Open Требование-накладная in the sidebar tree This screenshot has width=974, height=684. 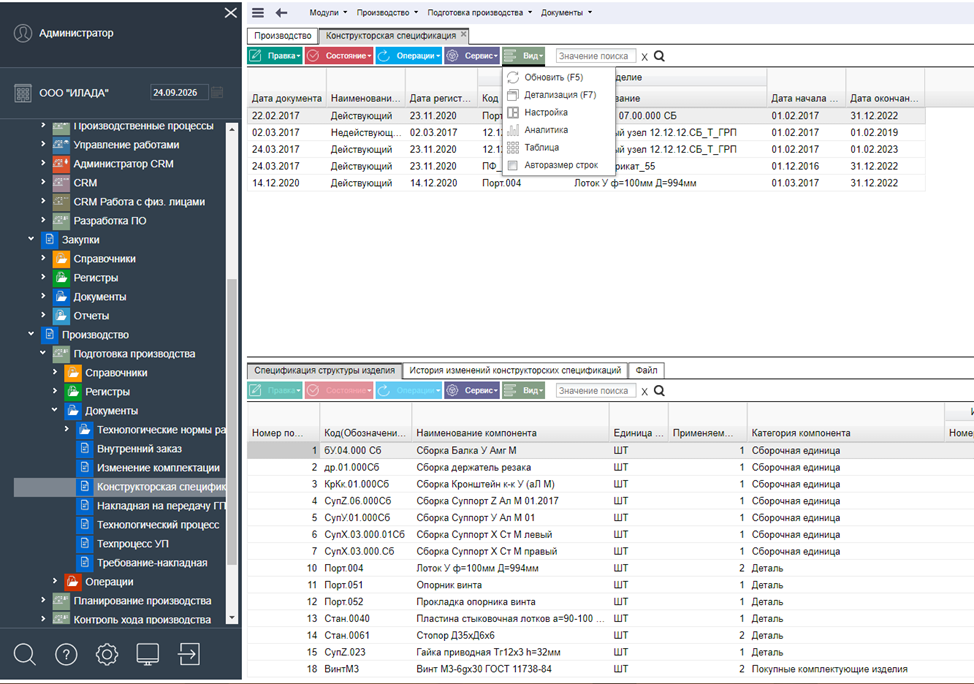click(x=152, y=563)
